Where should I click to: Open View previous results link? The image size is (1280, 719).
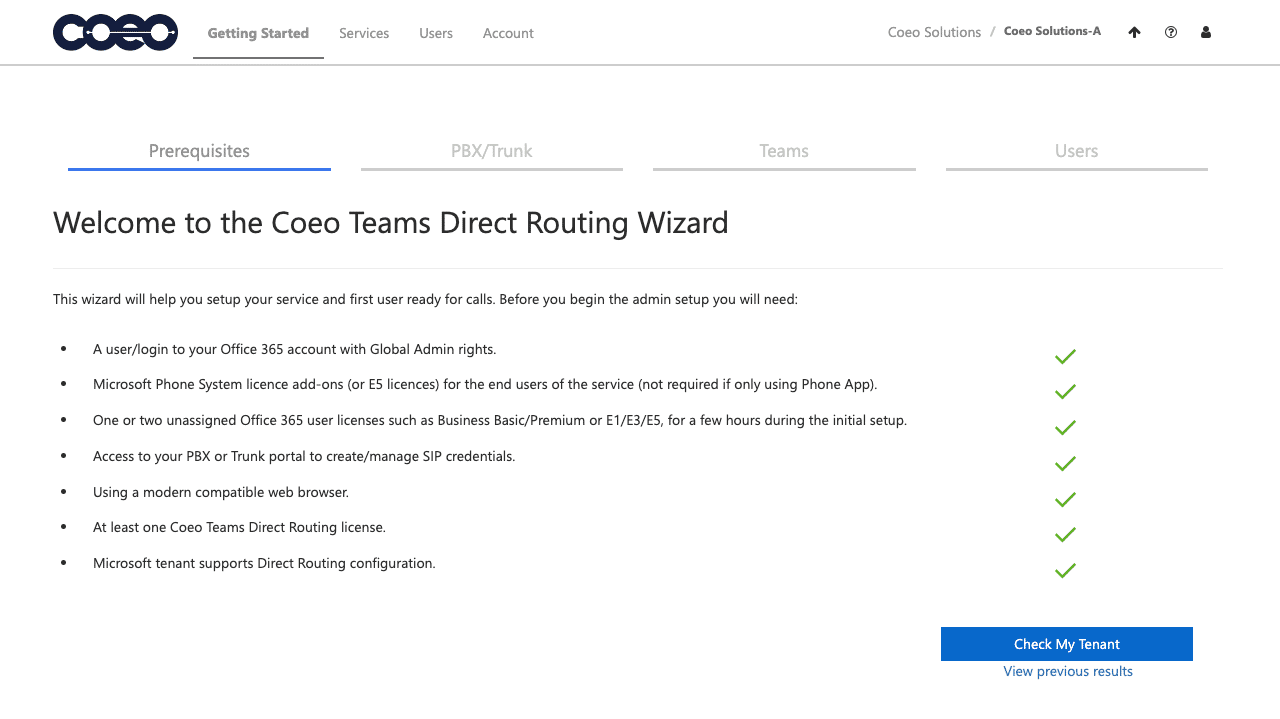pyautogui.click(x=1068, y=671)
